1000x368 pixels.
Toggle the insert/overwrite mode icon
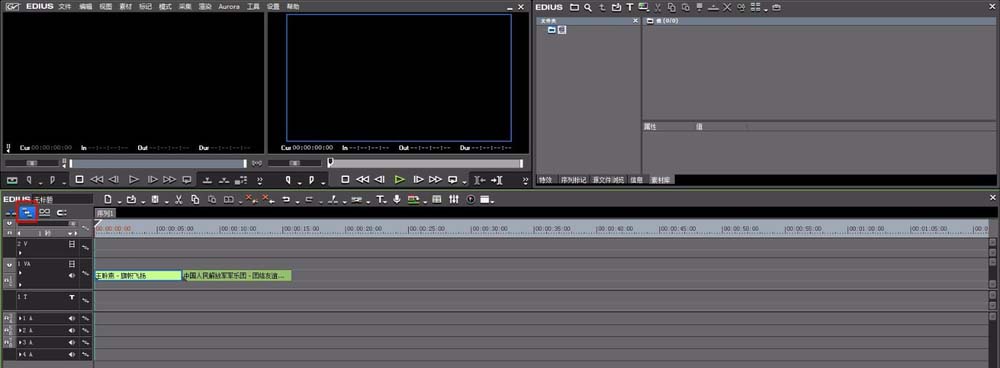pos(11,212)
